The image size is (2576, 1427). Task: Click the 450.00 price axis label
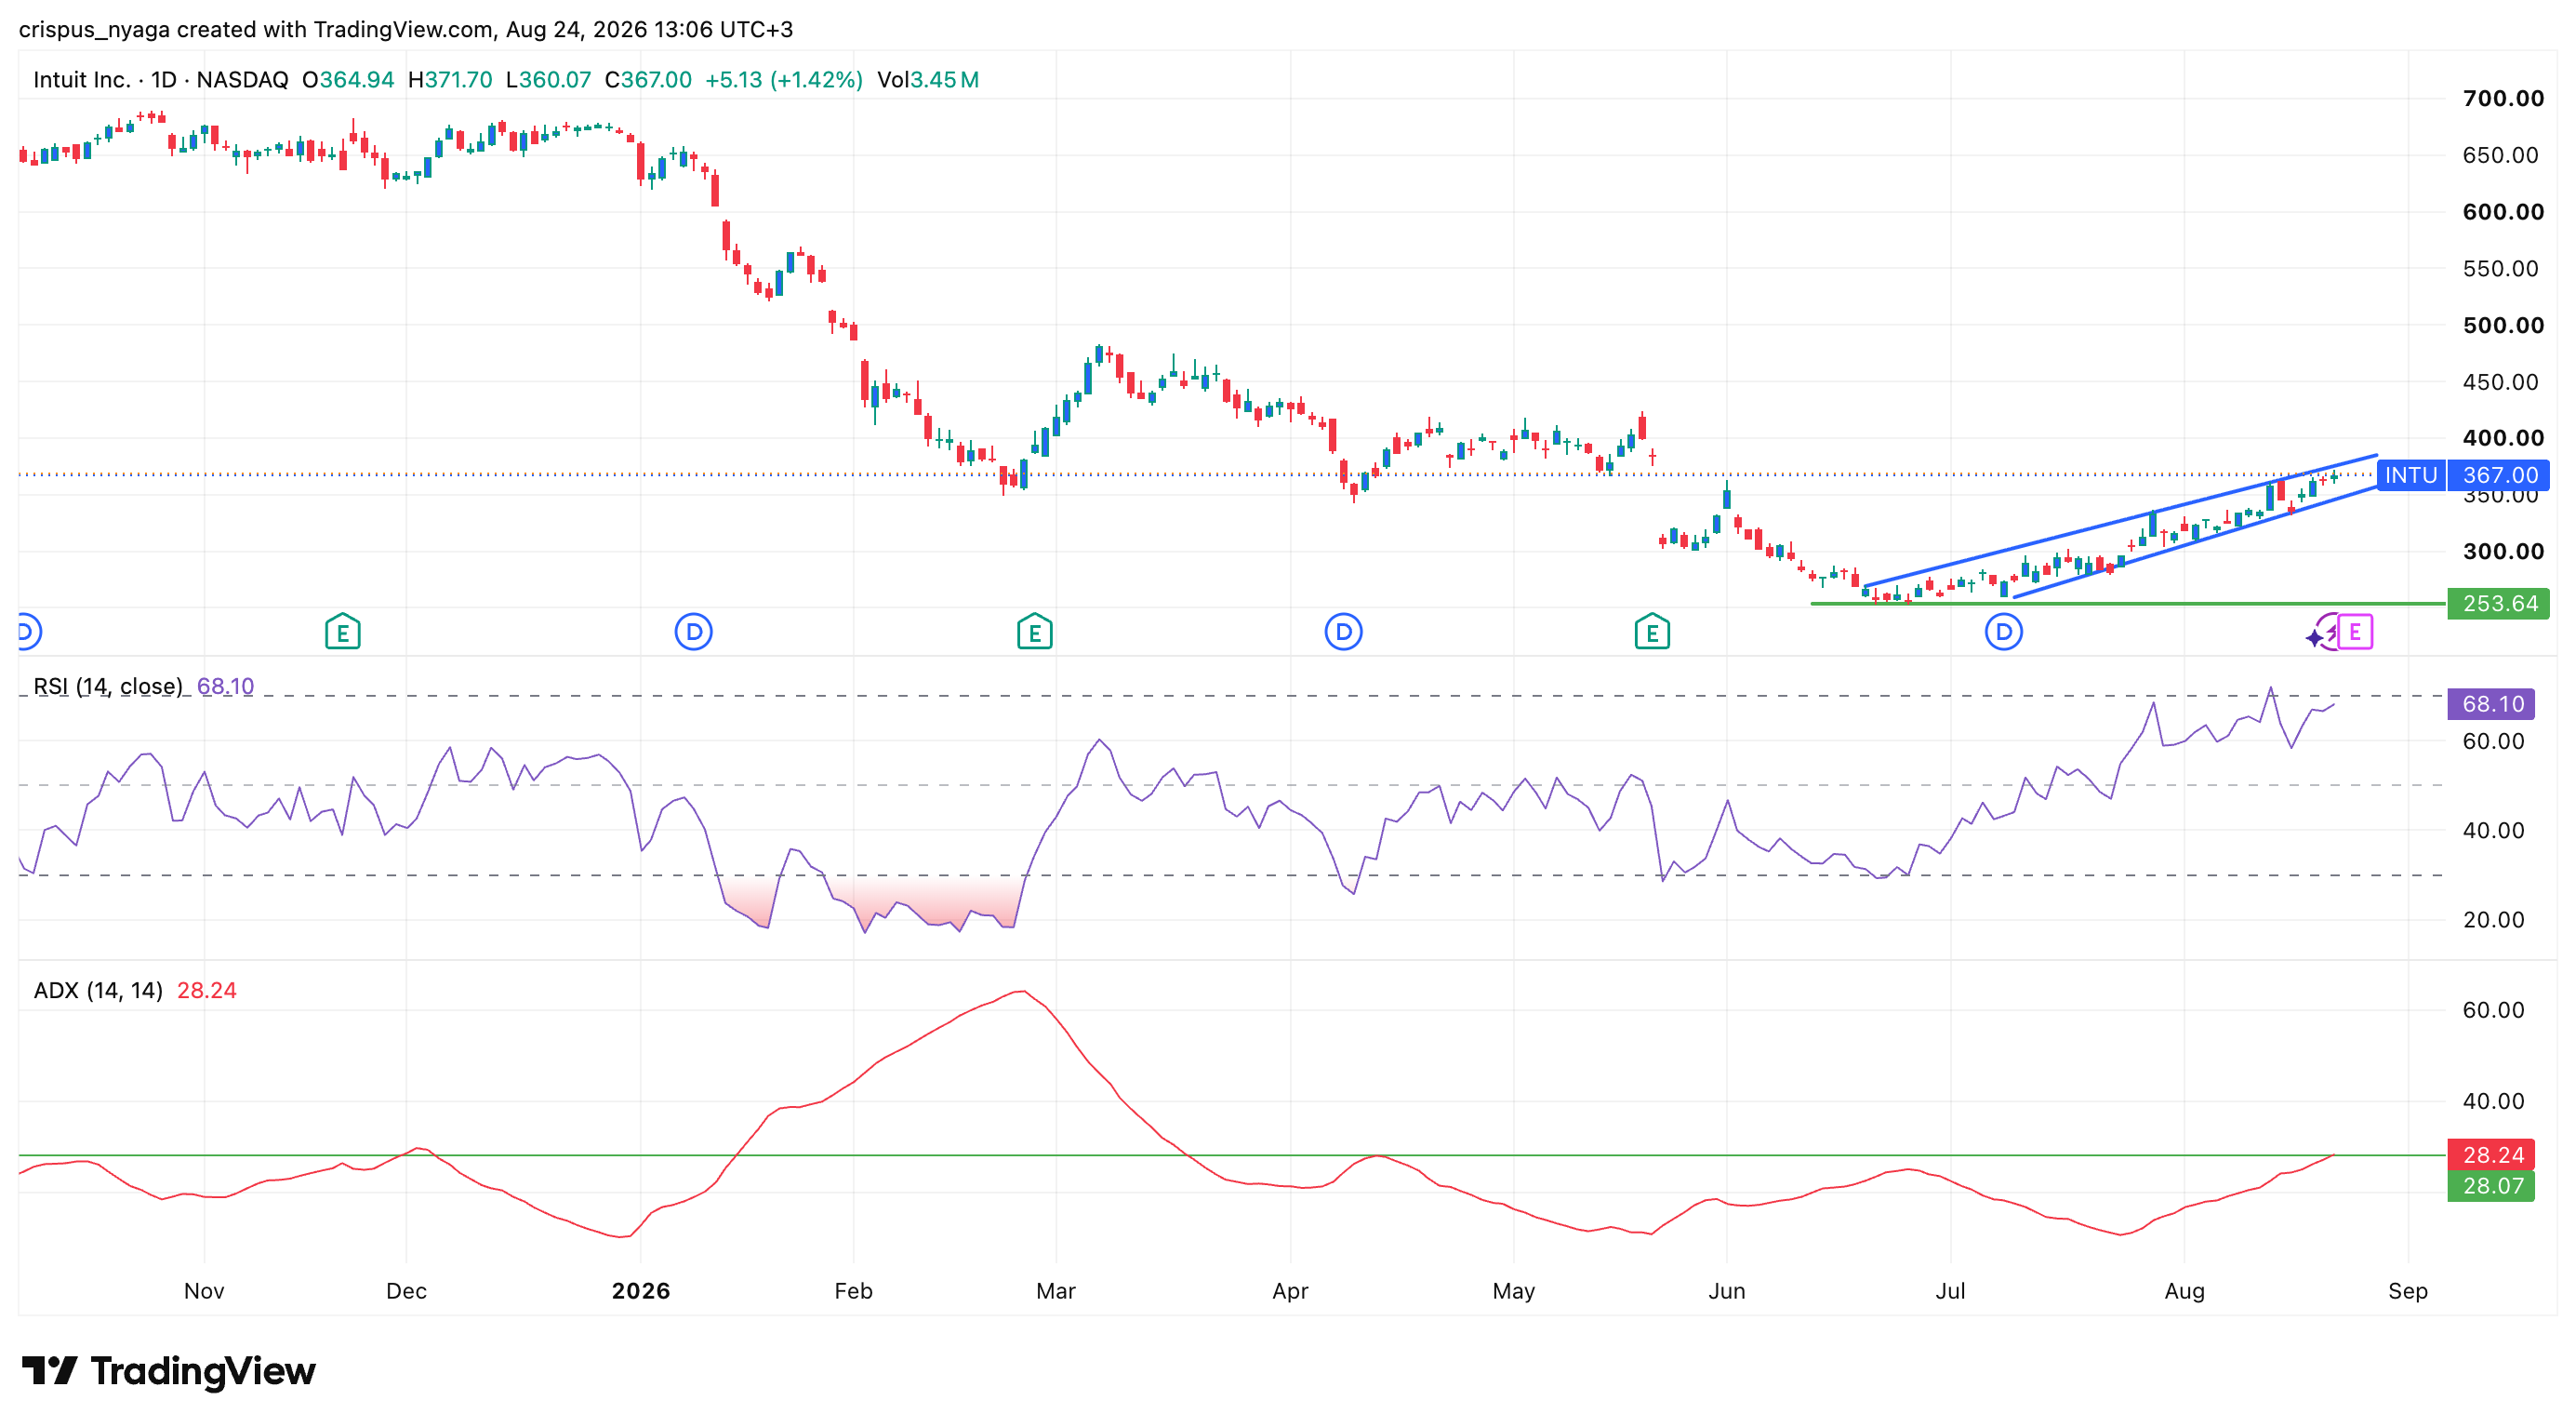pyautogui.click(x=2500, y=382)
